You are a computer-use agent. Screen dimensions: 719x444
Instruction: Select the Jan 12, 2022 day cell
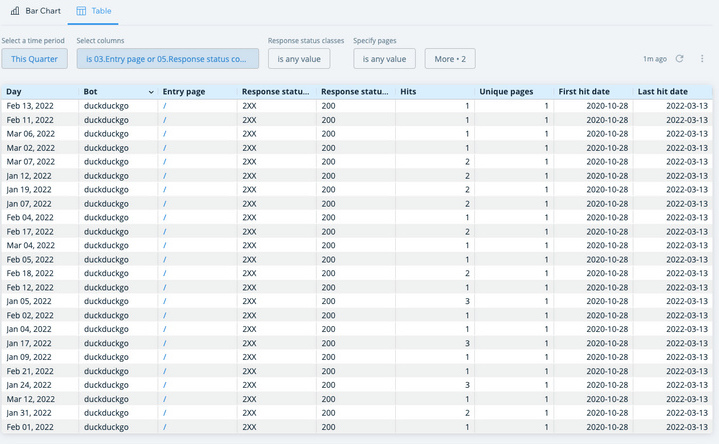28,176
